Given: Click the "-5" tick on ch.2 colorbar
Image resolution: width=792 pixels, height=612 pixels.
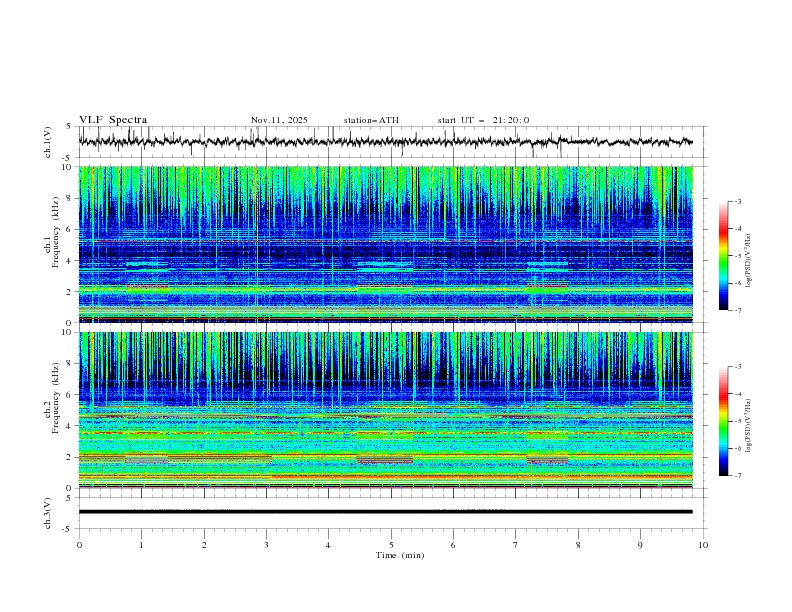Looking at the screenshot, I should pos(737,421).
